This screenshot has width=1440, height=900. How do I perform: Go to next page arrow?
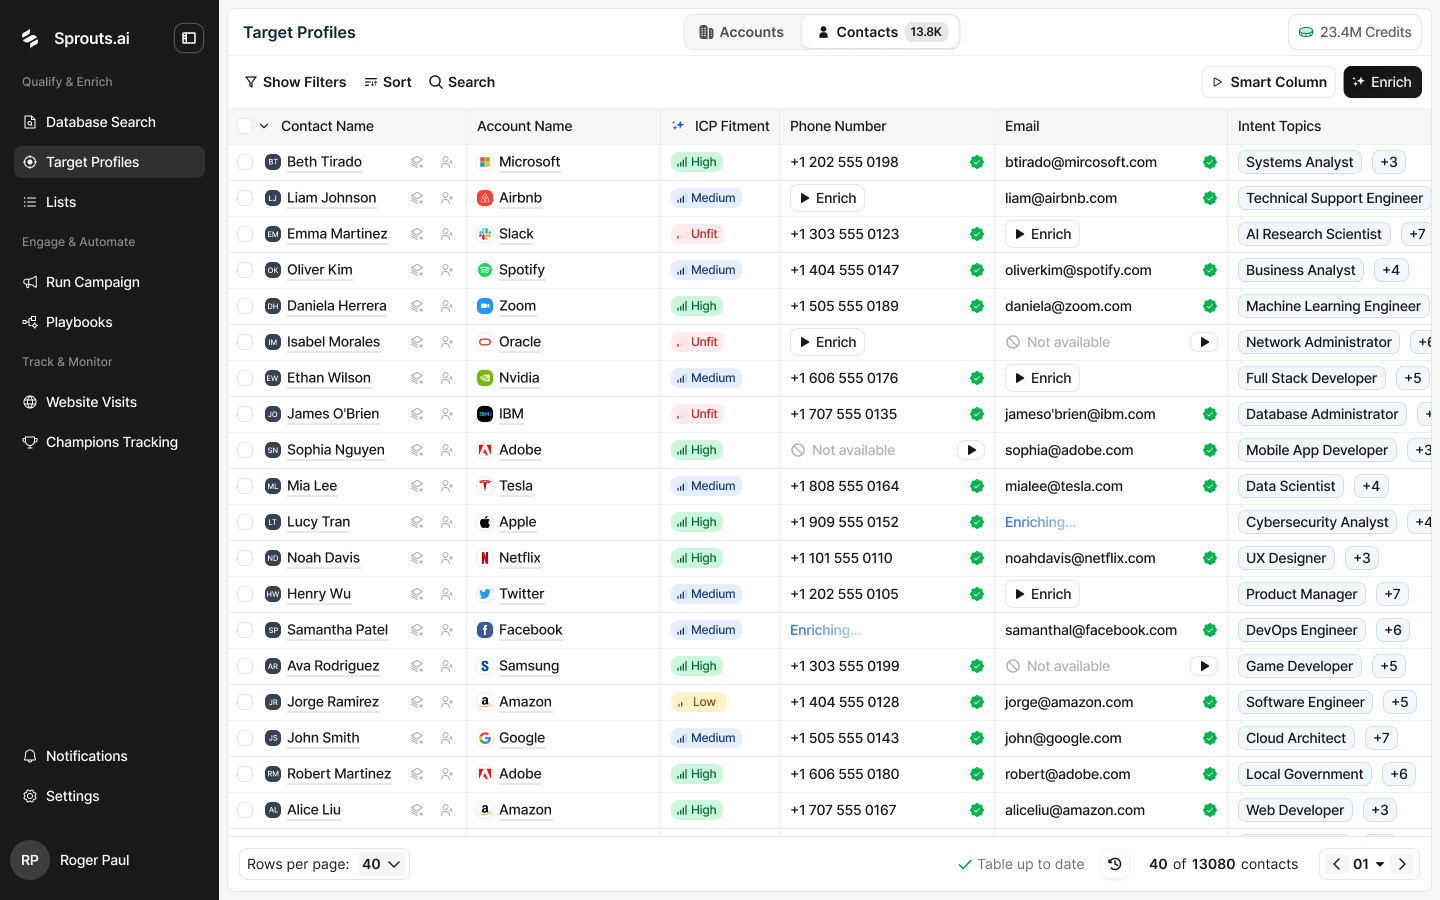pos(1403,864)
